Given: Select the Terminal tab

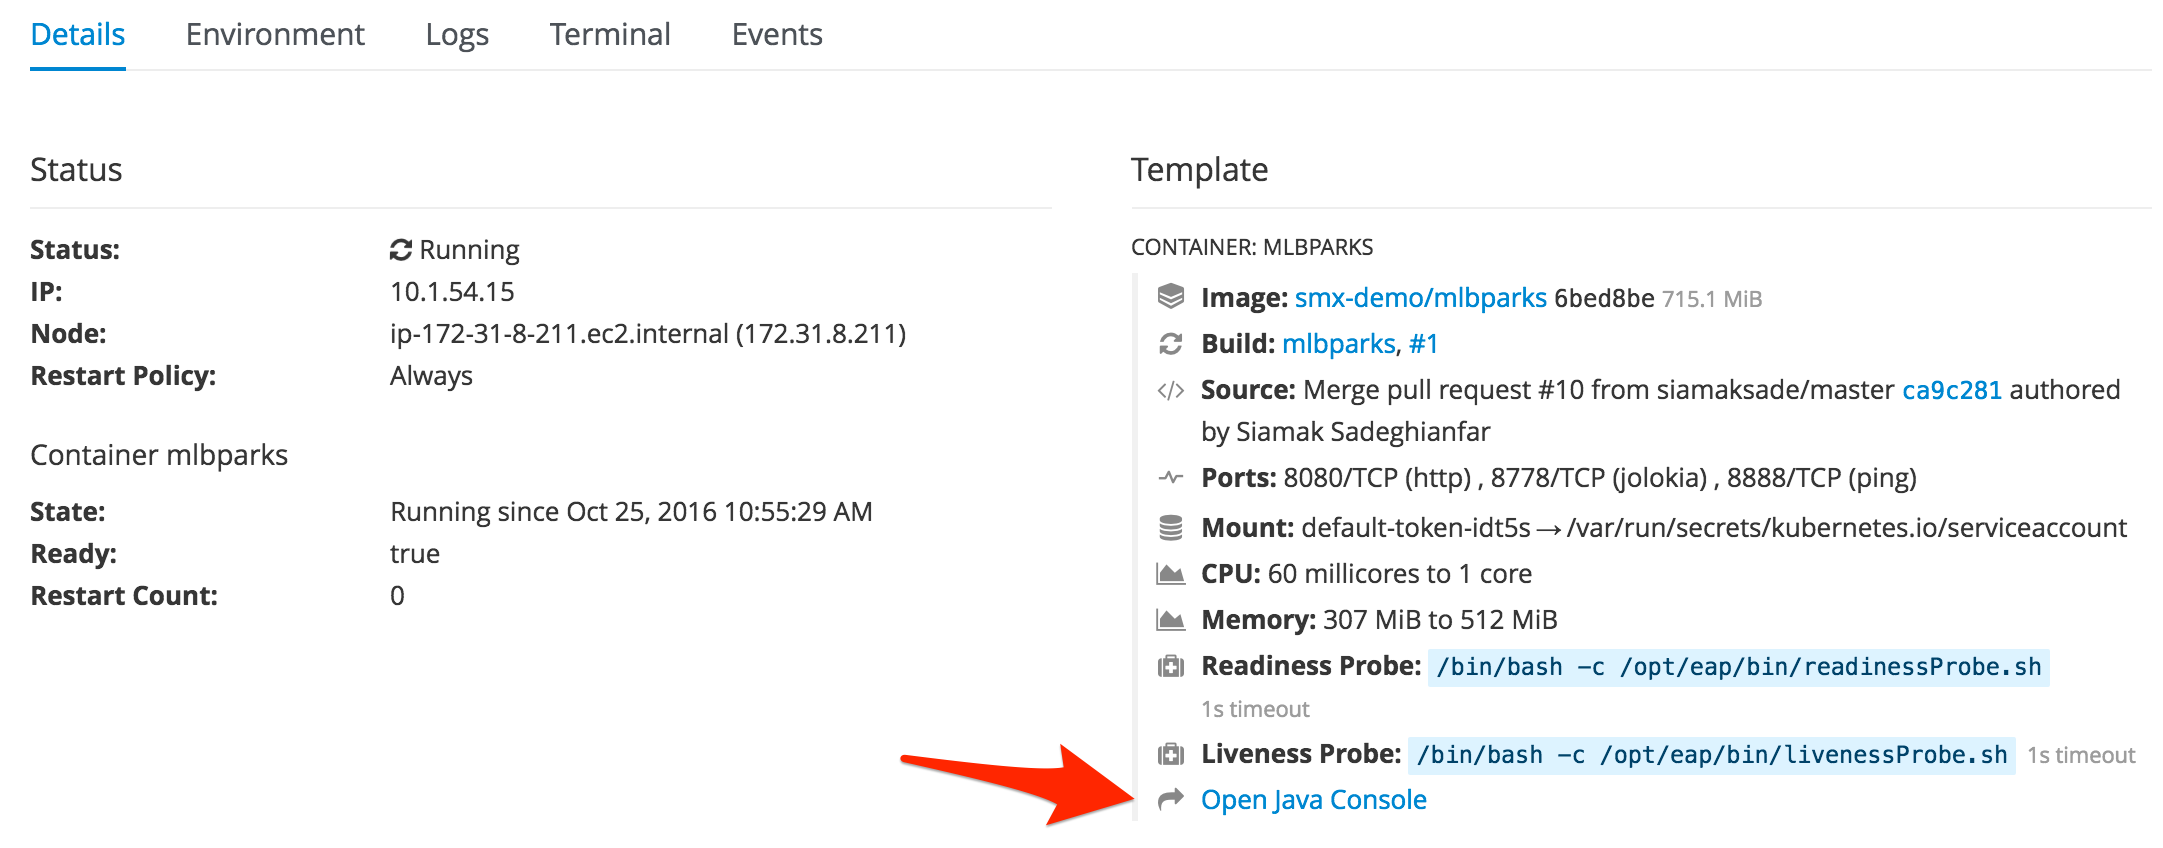Looking at the screenshot, I should coord(610,35).
